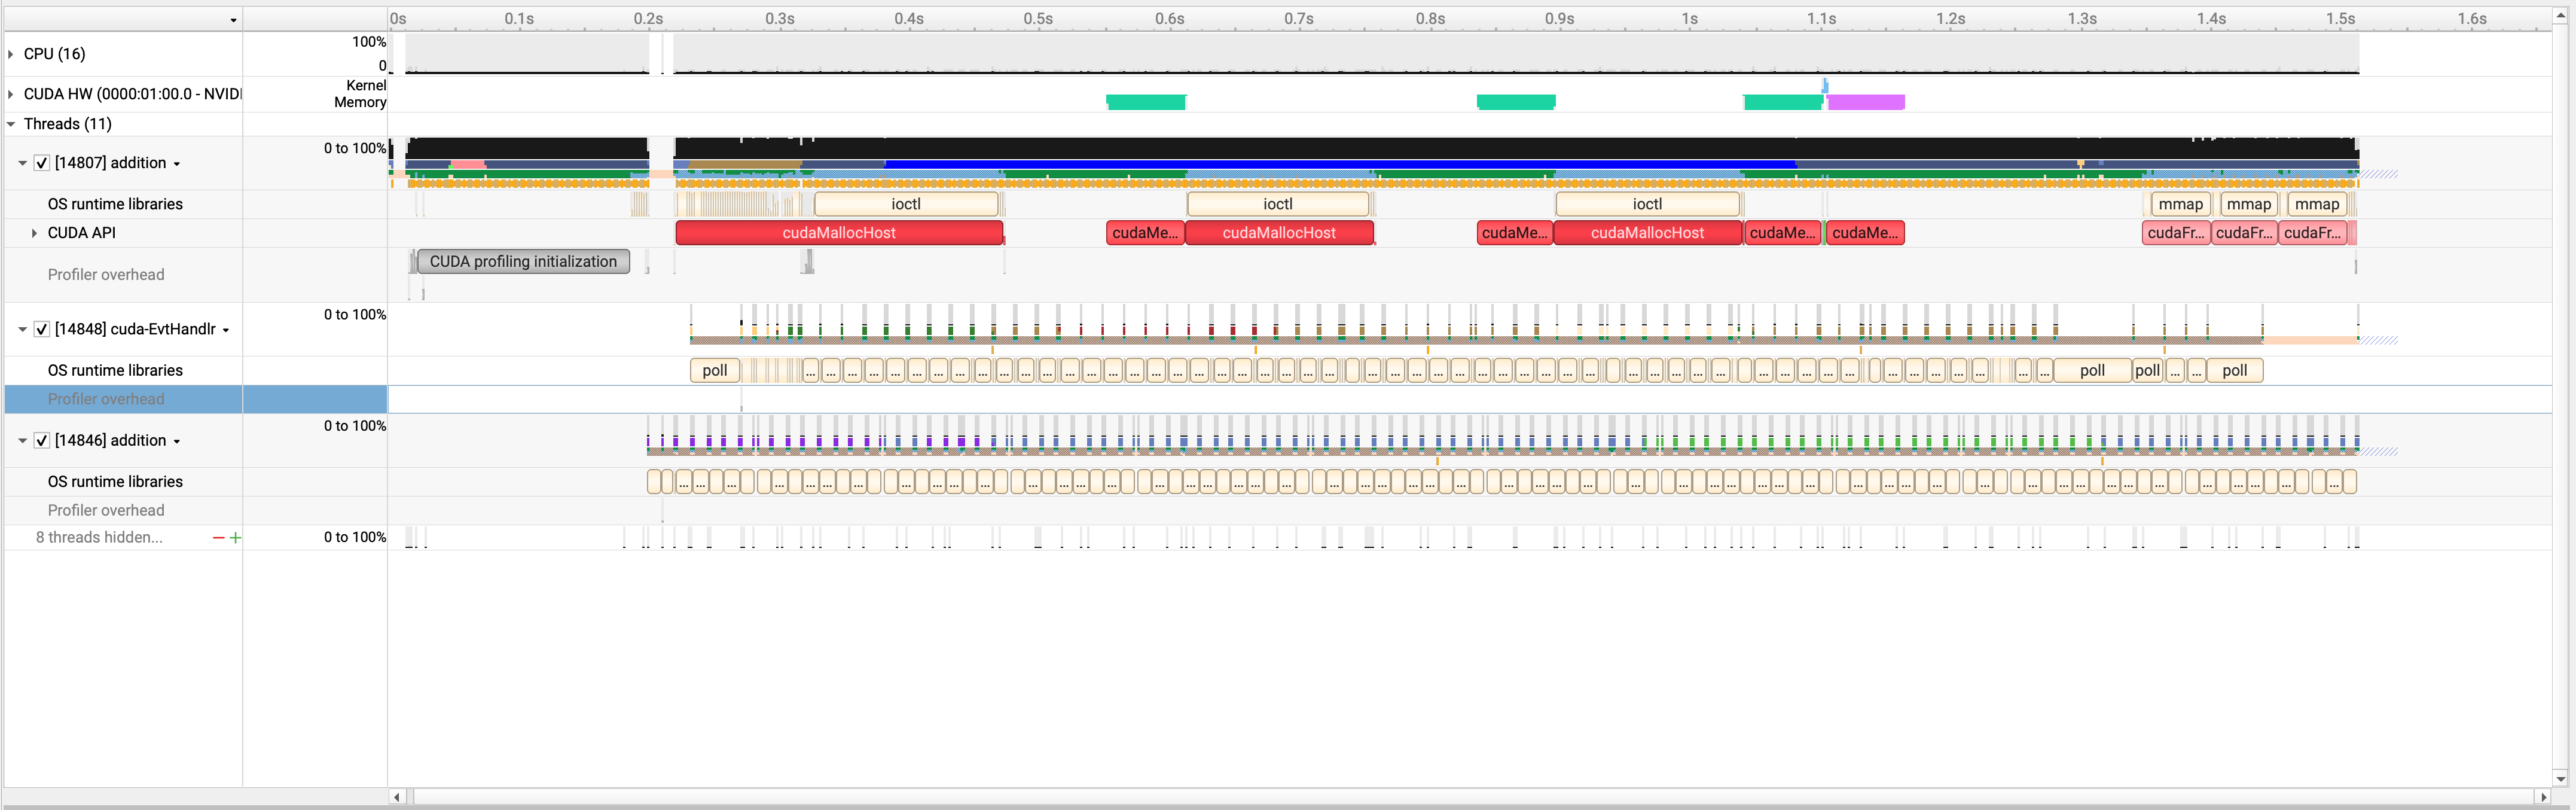Click the green plus show-threads icon
Screen dimensions: 2576x810
click(235, 538)
